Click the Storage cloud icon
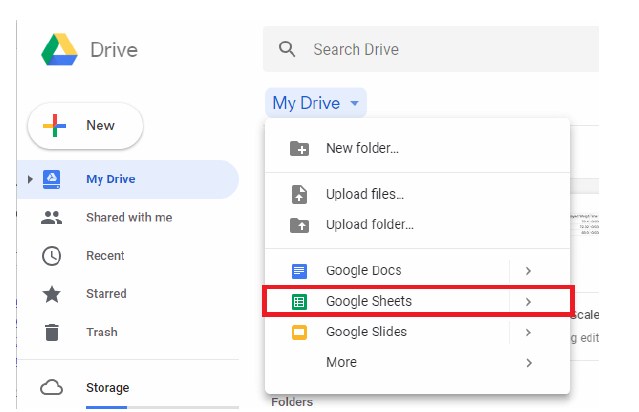 (x=51, y=388)
